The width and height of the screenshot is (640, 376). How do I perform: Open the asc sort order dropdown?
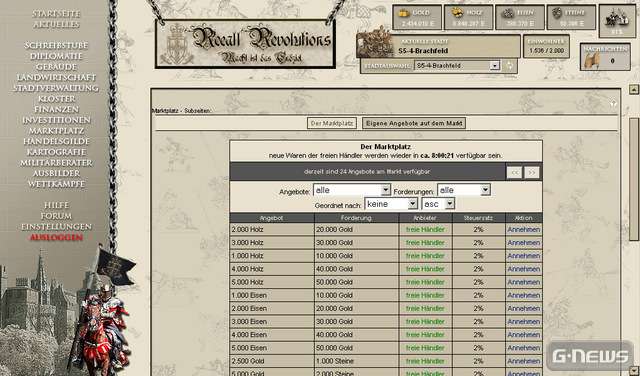(438, 204)
